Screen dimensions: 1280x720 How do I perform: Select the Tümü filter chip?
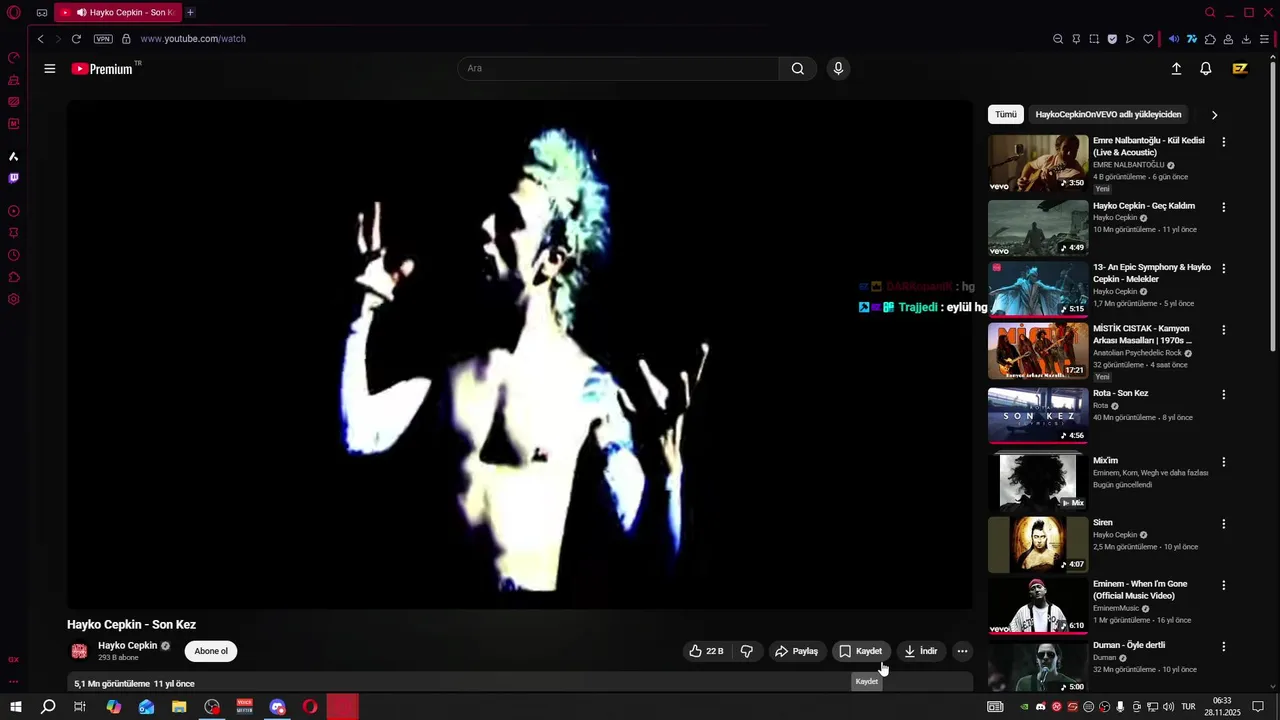pos(1006,115)
